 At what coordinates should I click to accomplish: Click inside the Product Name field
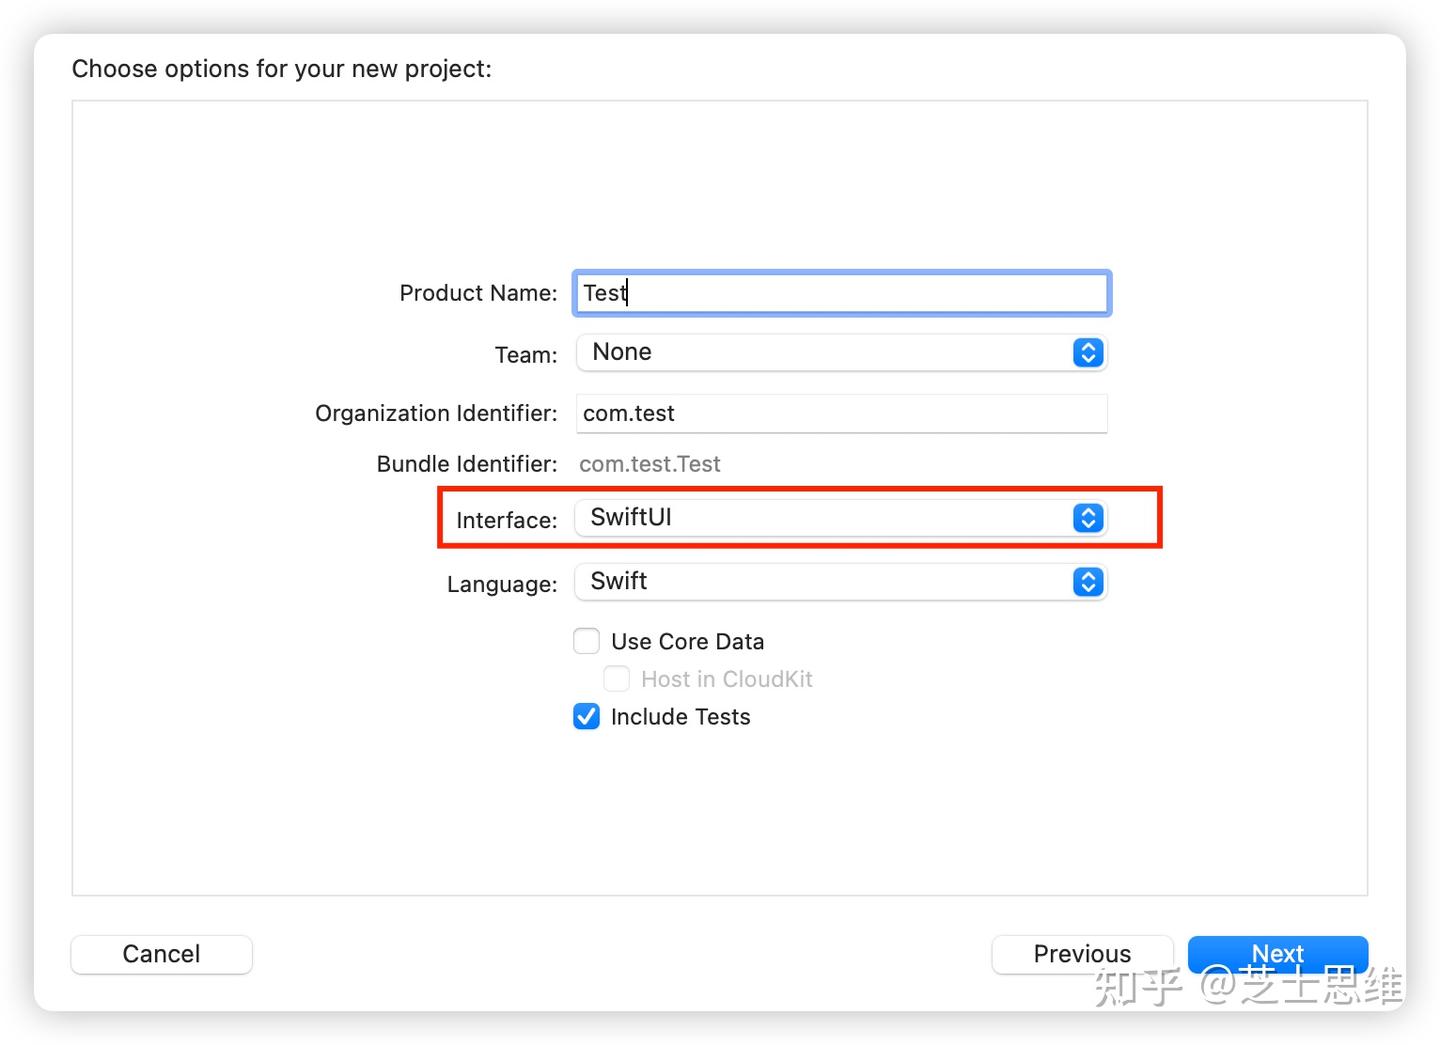840,293
